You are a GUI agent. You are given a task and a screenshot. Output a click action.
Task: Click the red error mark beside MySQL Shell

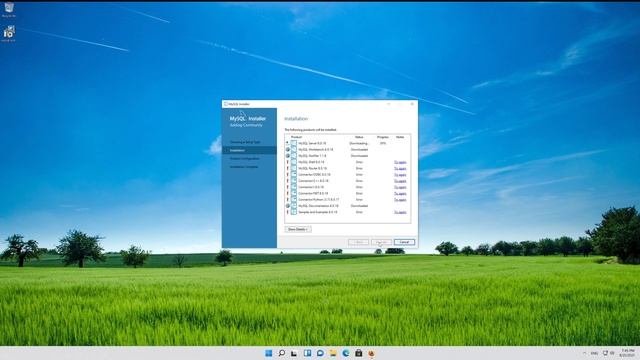click(287, 162)
